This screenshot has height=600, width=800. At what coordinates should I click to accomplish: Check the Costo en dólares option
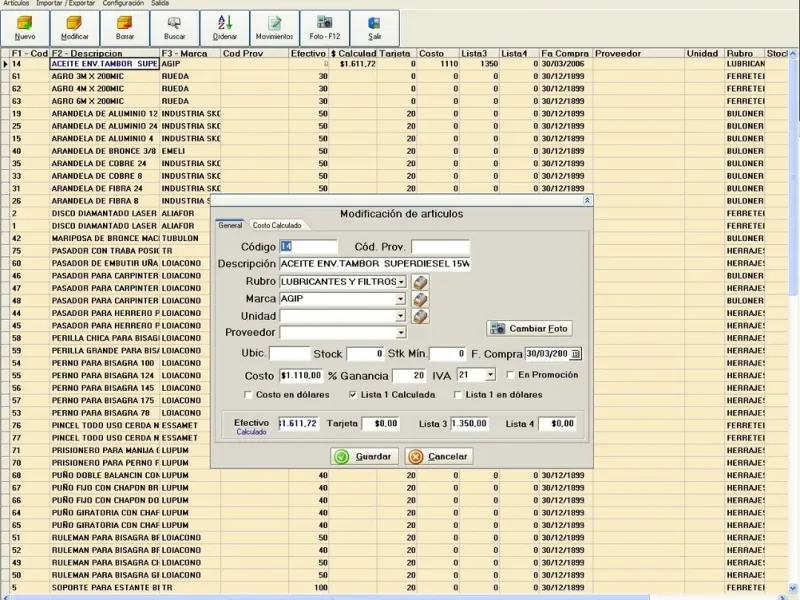[247, 395]
